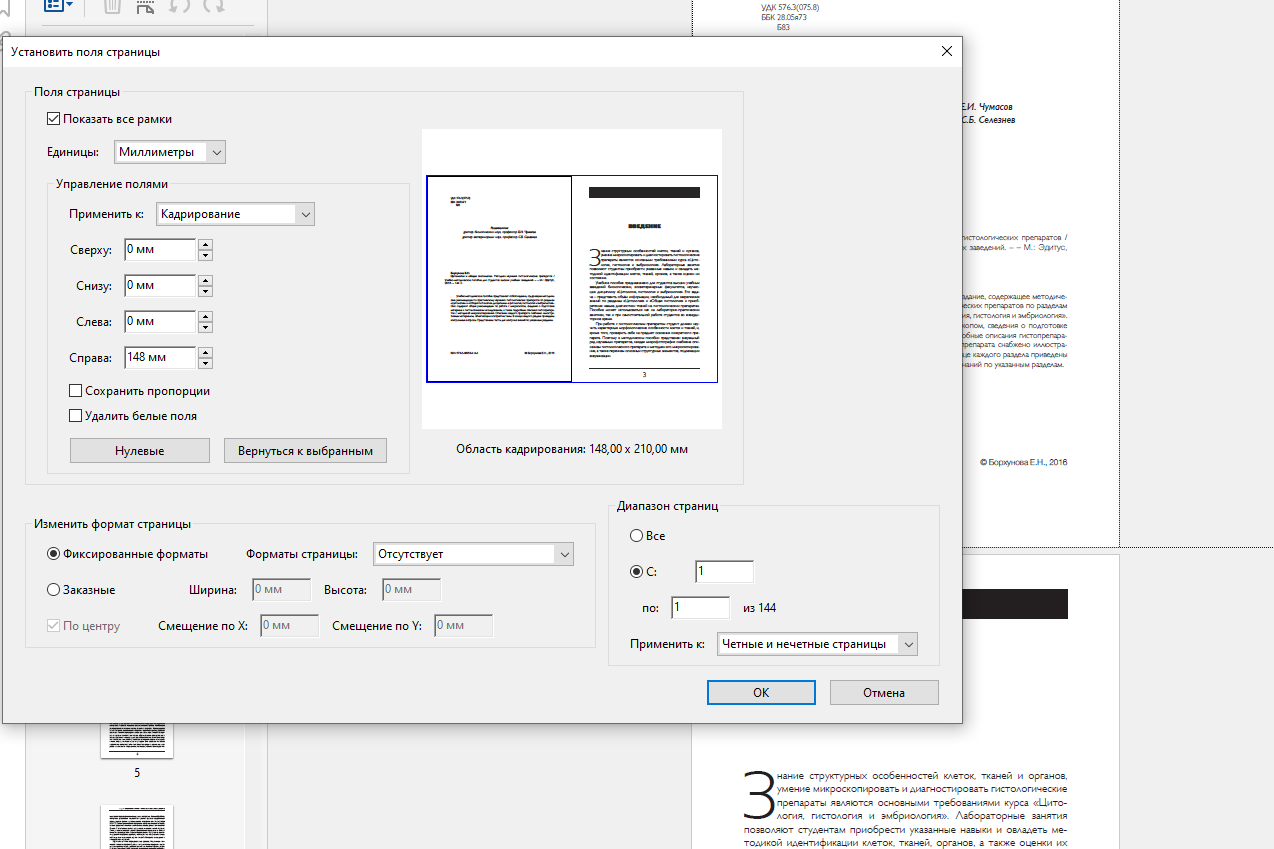The height and width of the screenshot is (849, 1274).
Task: Click the crop preview image in dialog
Action: (572, 279)
